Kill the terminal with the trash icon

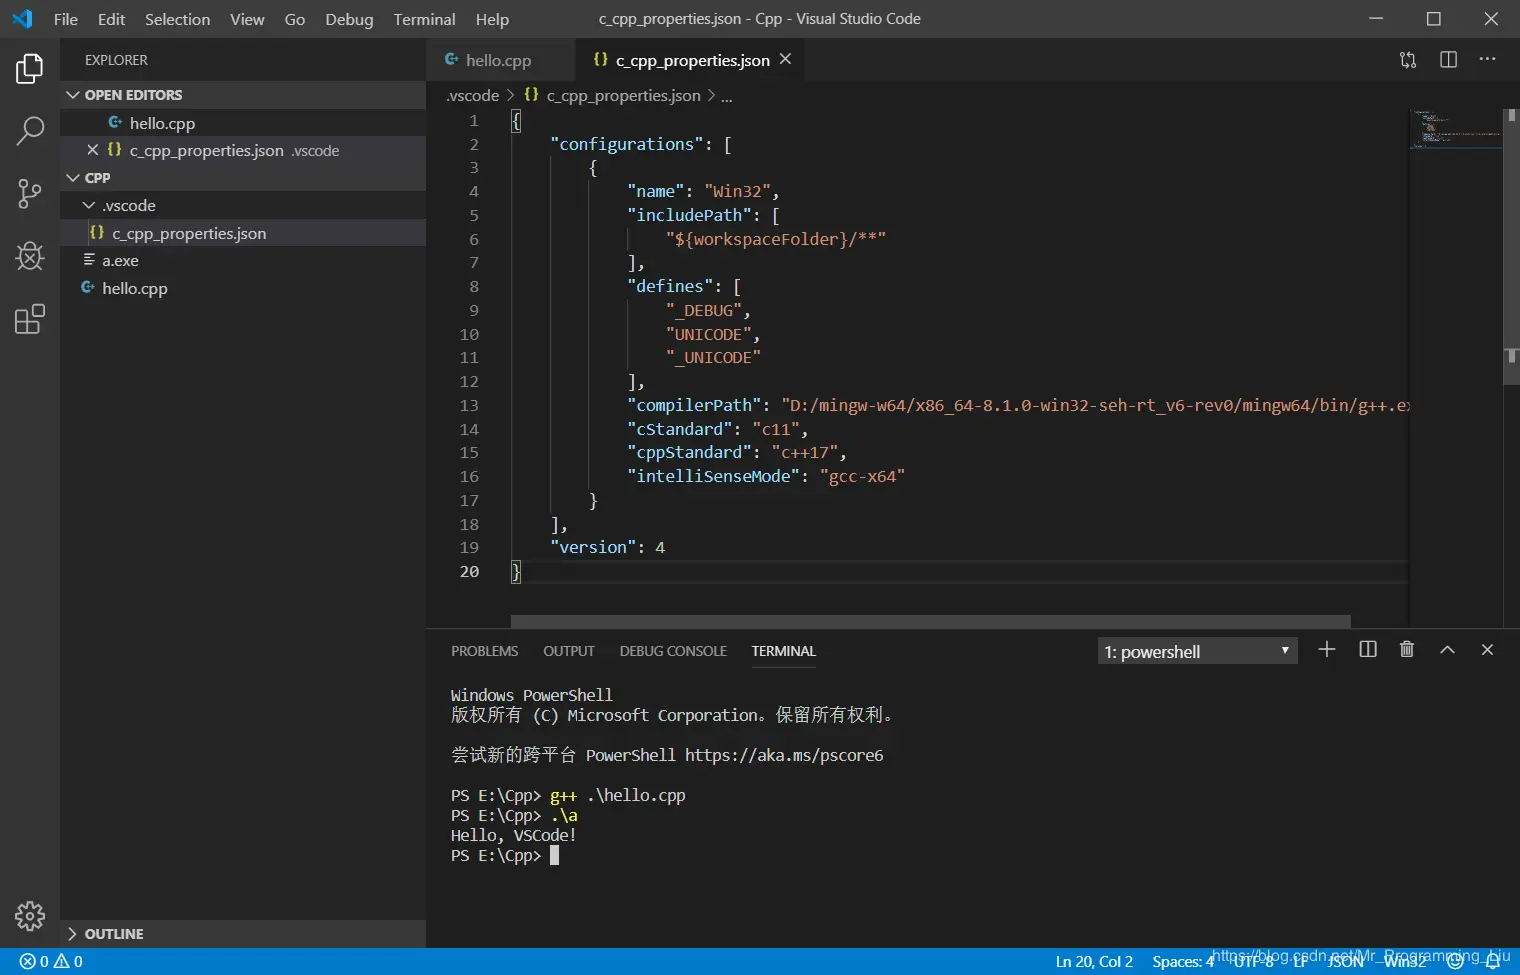point(1407,650)
